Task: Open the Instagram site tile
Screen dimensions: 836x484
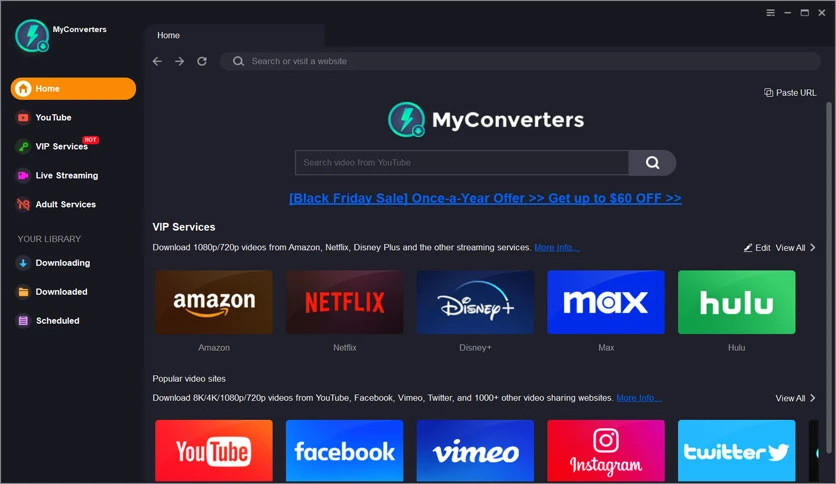Action: tap(606, 451)
